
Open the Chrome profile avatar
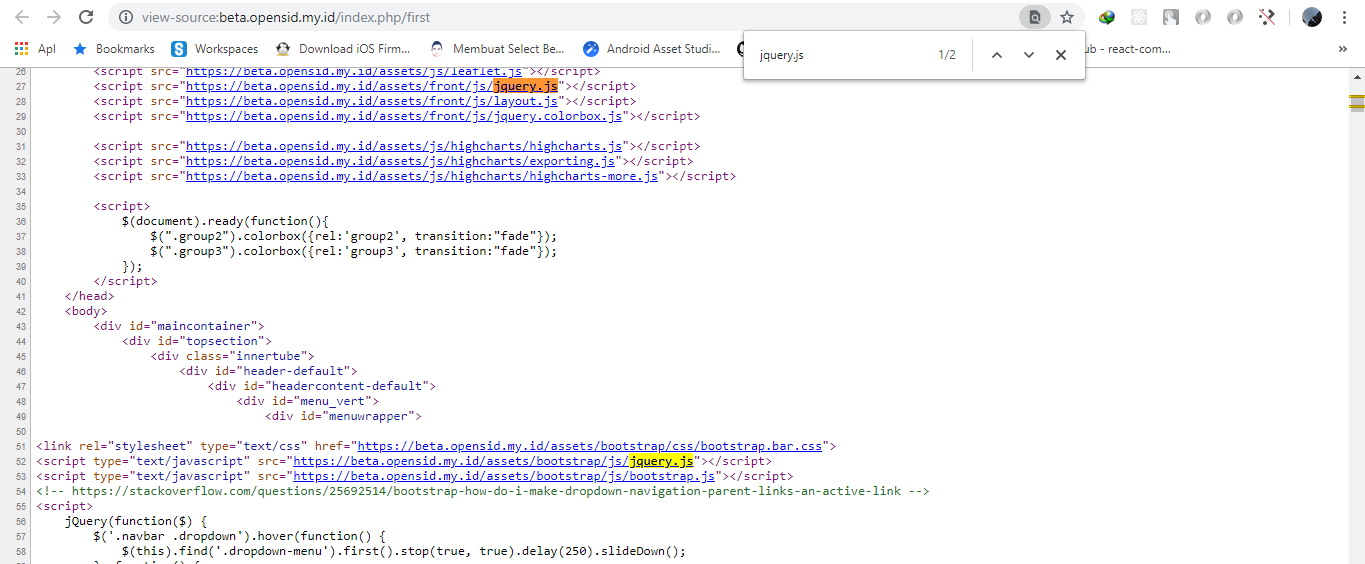click(1312, 17)
